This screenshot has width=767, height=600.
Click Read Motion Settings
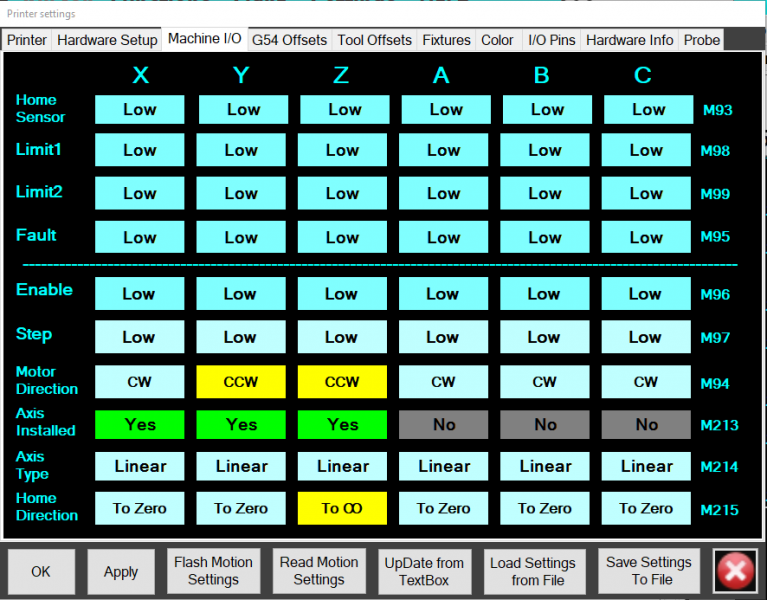point(319,571)
